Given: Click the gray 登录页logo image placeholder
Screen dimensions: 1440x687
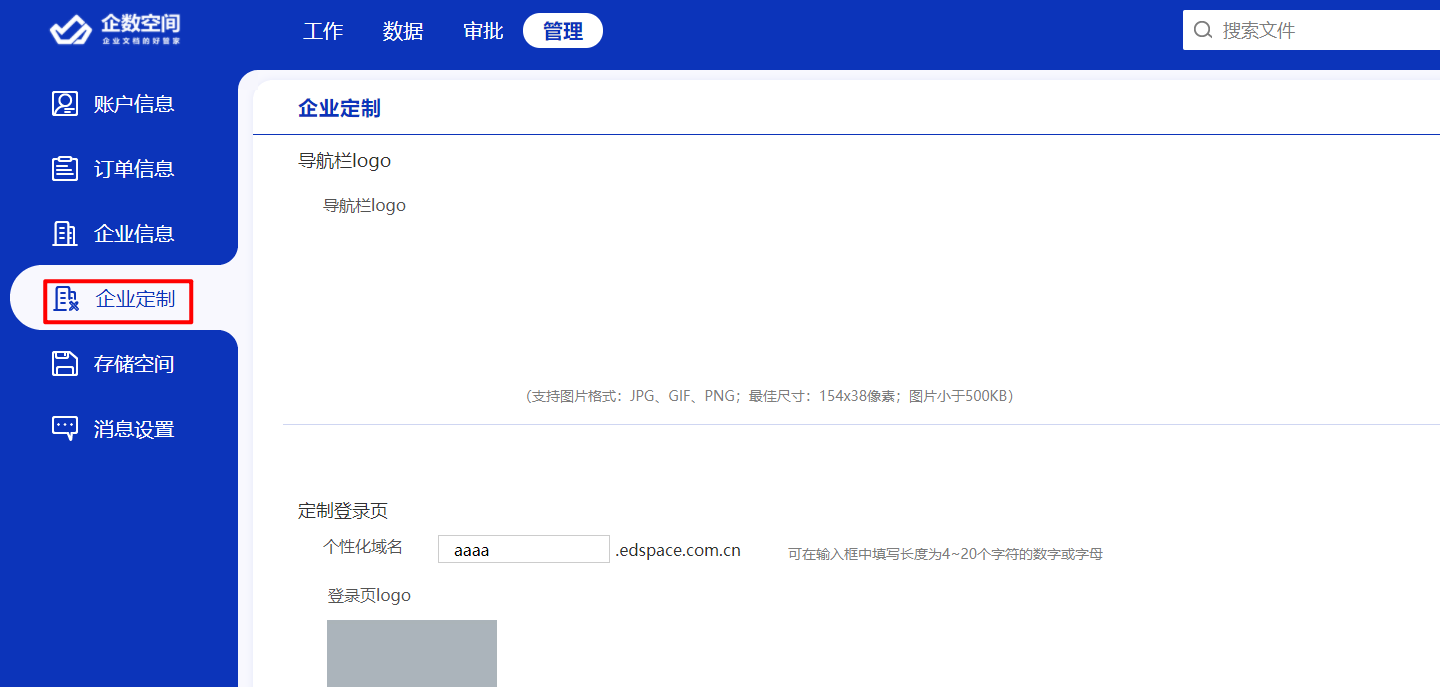Looking at the screenshot, I should [412, 653].
